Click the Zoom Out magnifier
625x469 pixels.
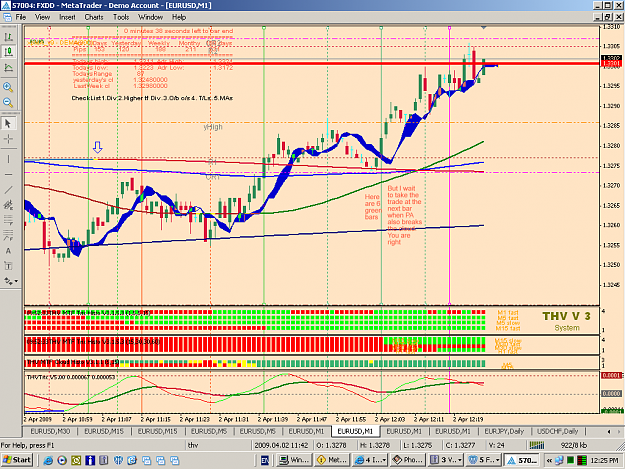(x=8, y=102)
